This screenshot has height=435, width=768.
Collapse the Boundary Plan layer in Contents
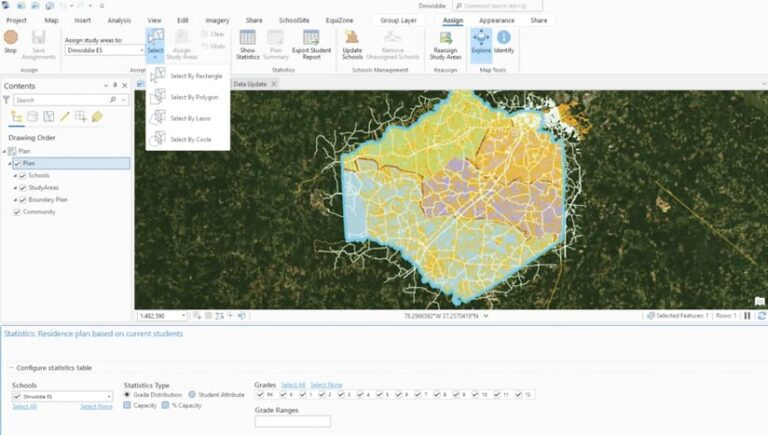coord(15,200)
